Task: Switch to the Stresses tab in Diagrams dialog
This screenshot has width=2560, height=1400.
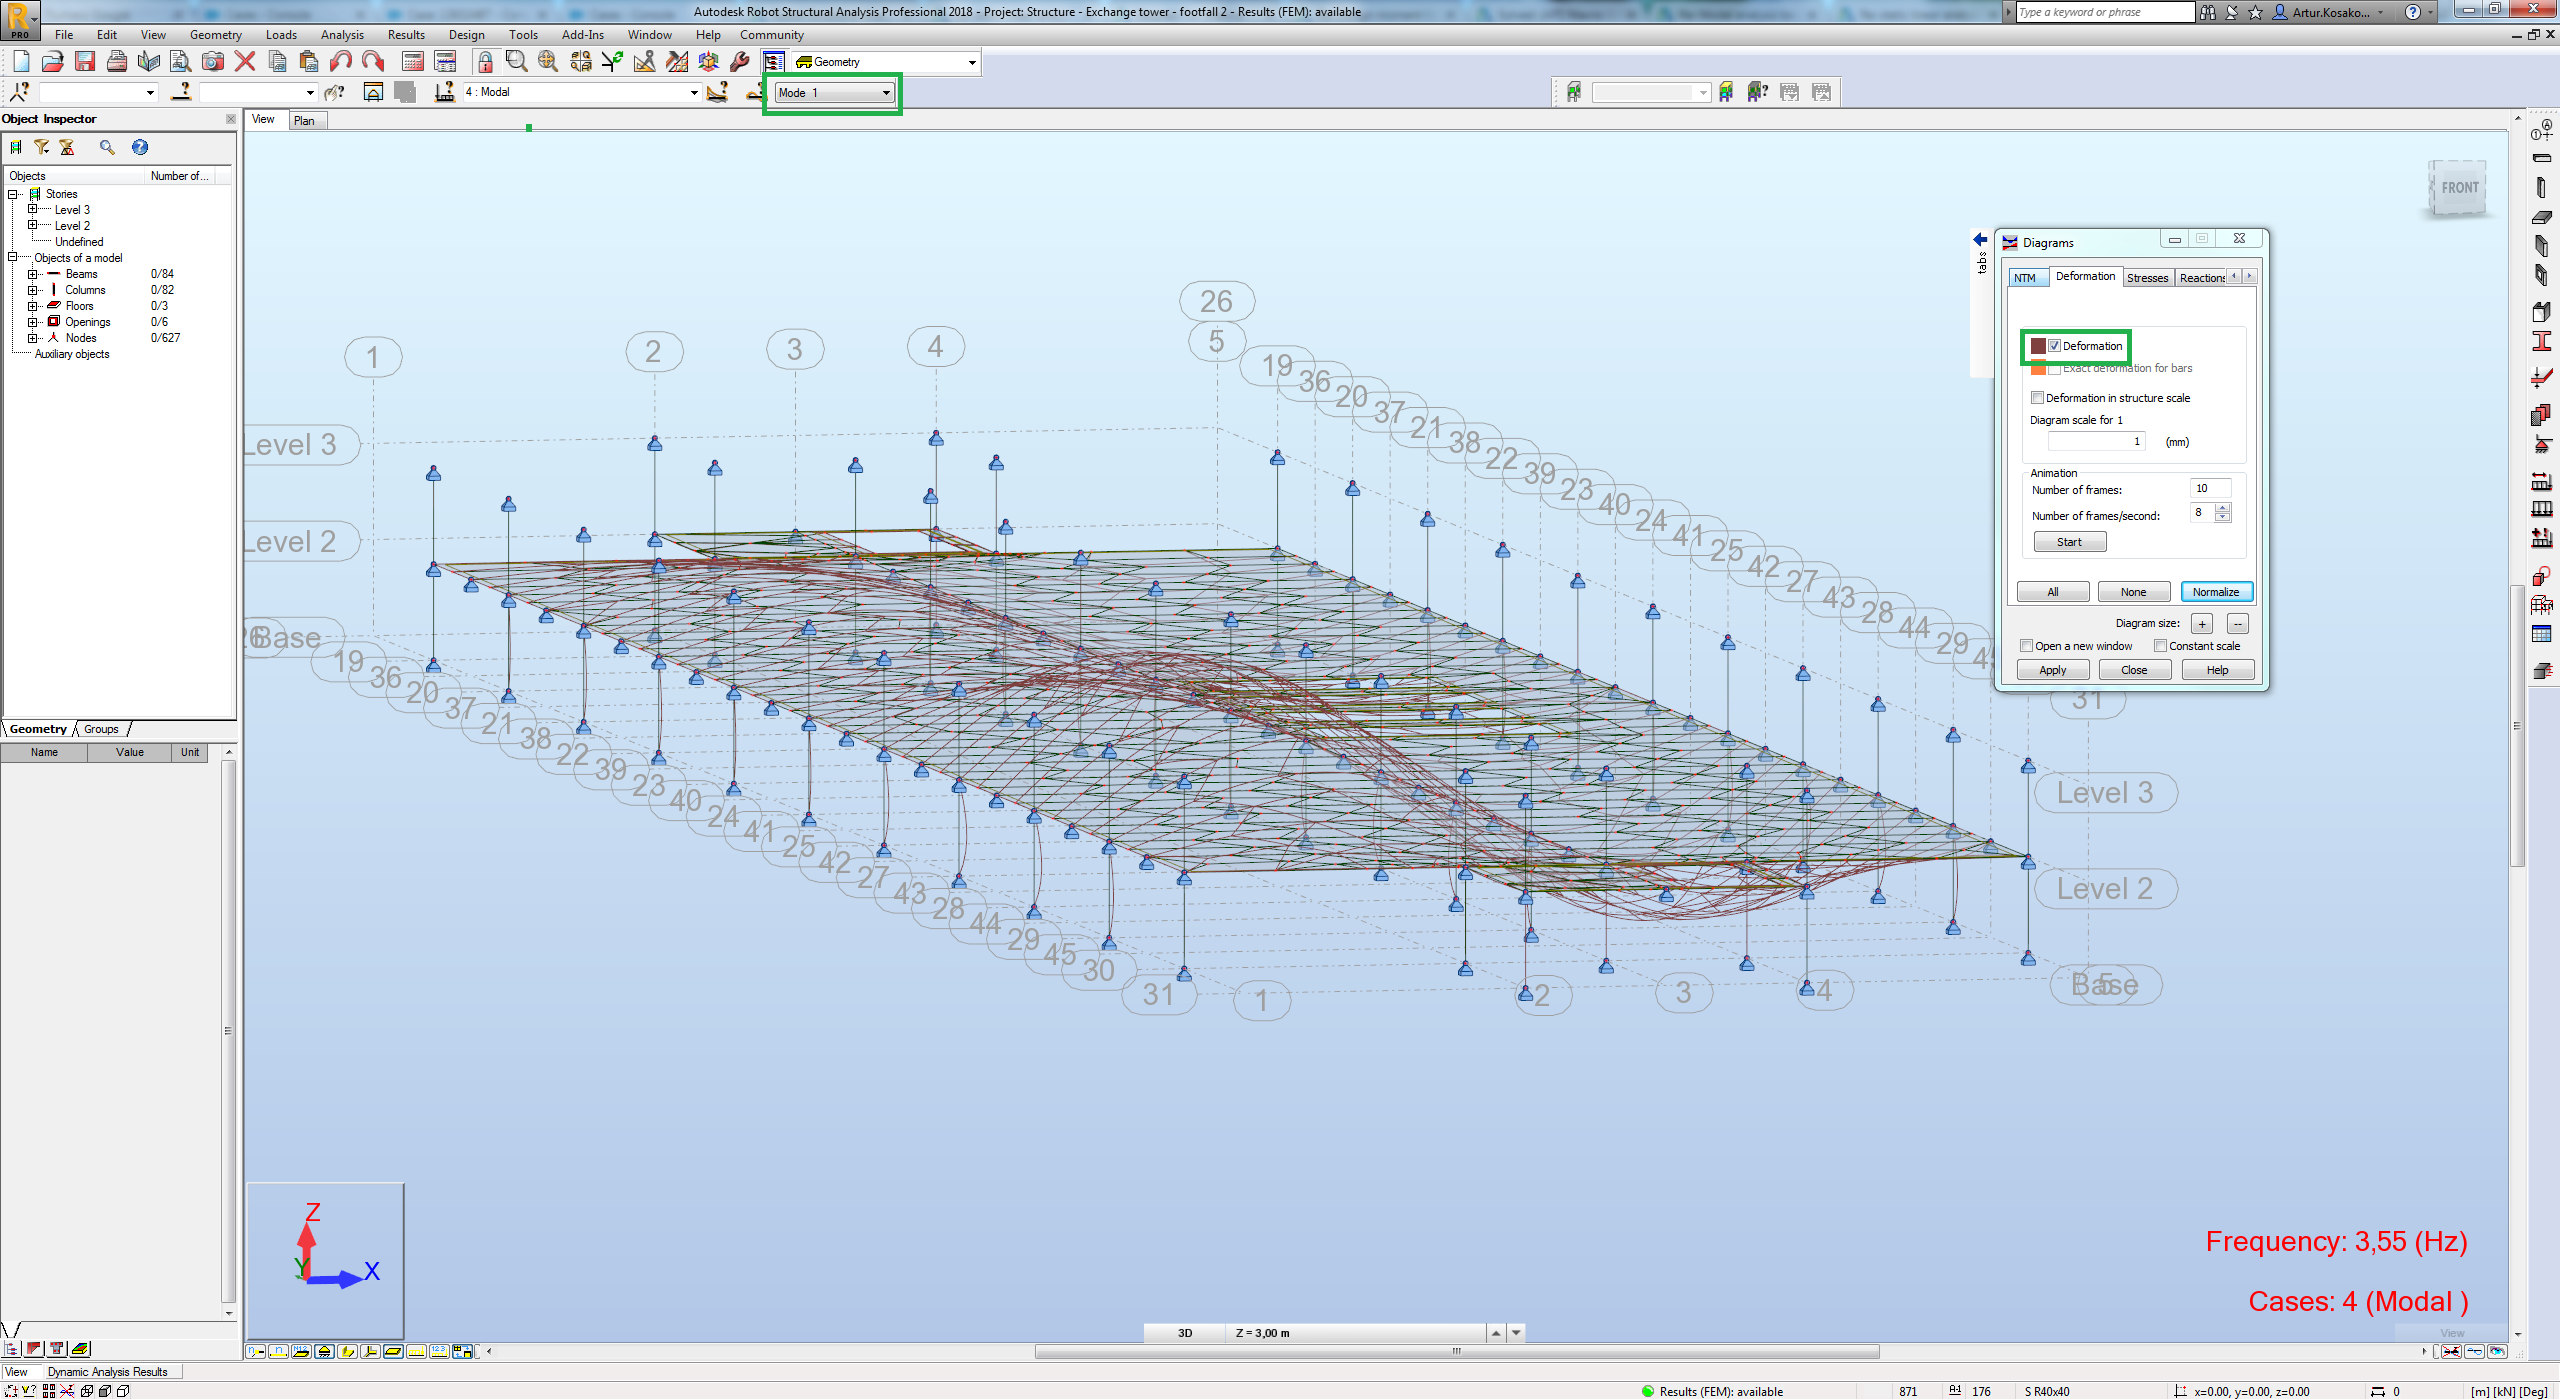Action: pyautogui.click(x=2147, y=277)
